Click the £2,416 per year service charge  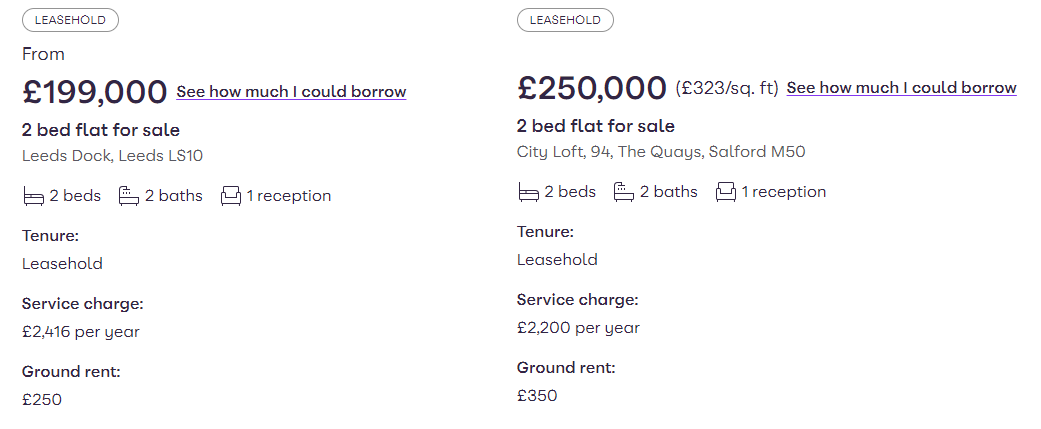point(81,332)
